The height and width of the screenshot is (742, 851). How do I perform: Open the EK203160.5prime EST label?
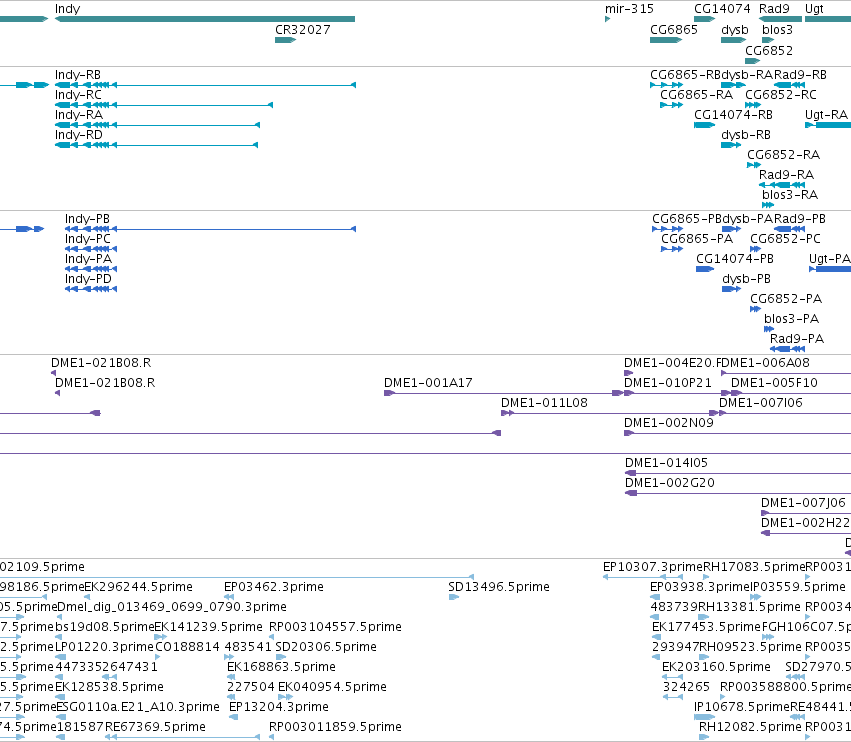point(716,668)
